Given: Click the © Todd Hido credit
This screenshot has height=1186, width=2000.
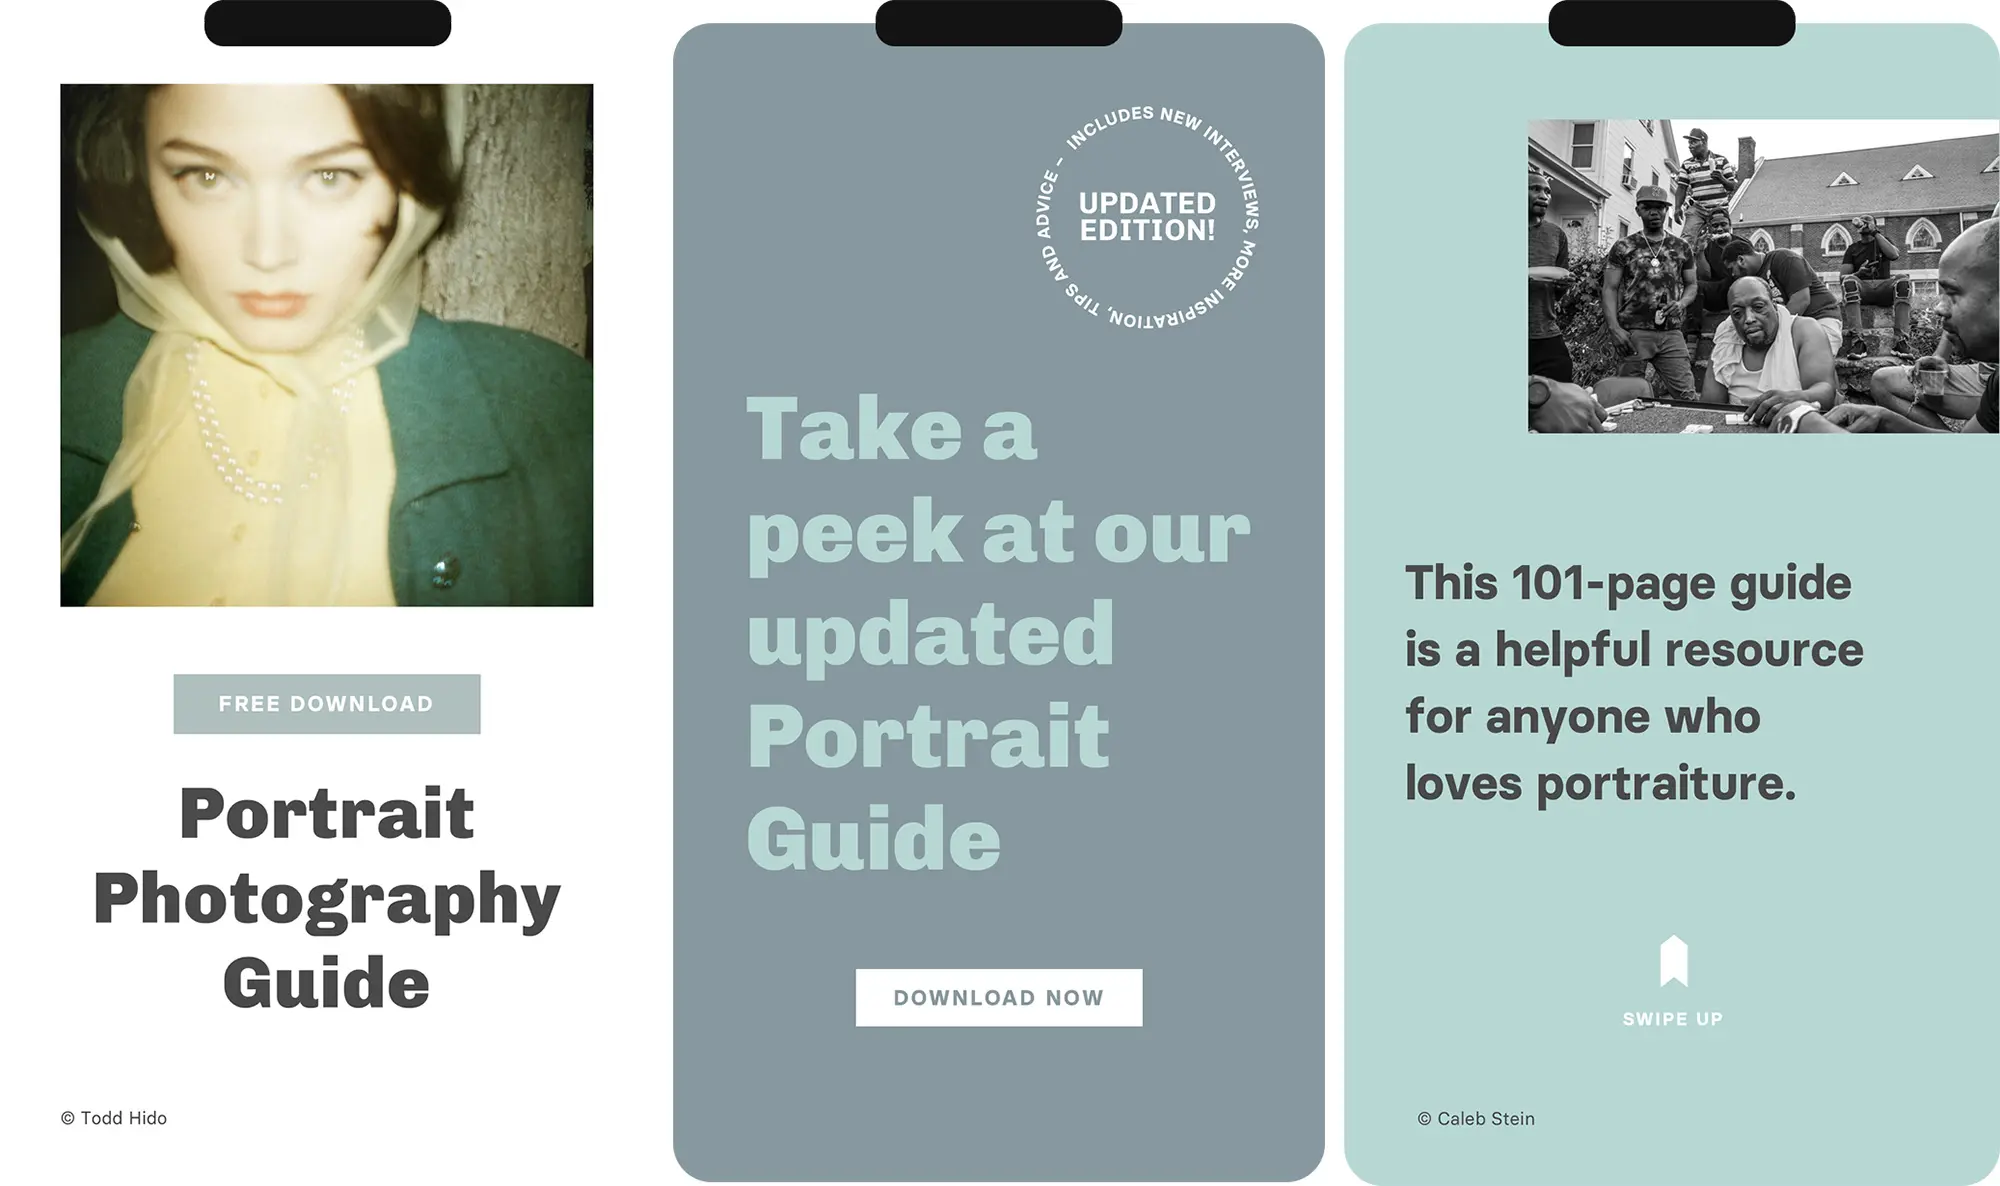Looking at the screenshot, I should pyautogui.click(x=114, y=1118).
